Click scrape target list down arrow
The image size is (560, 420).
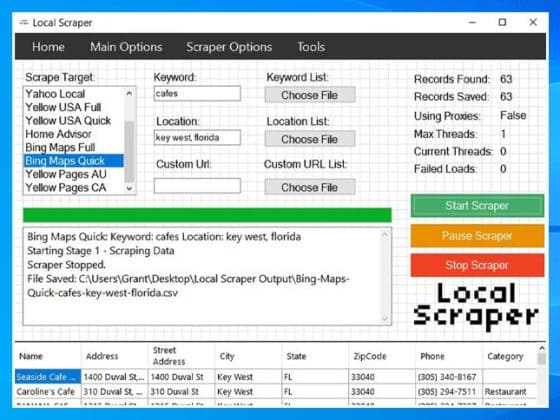(129, 188)
